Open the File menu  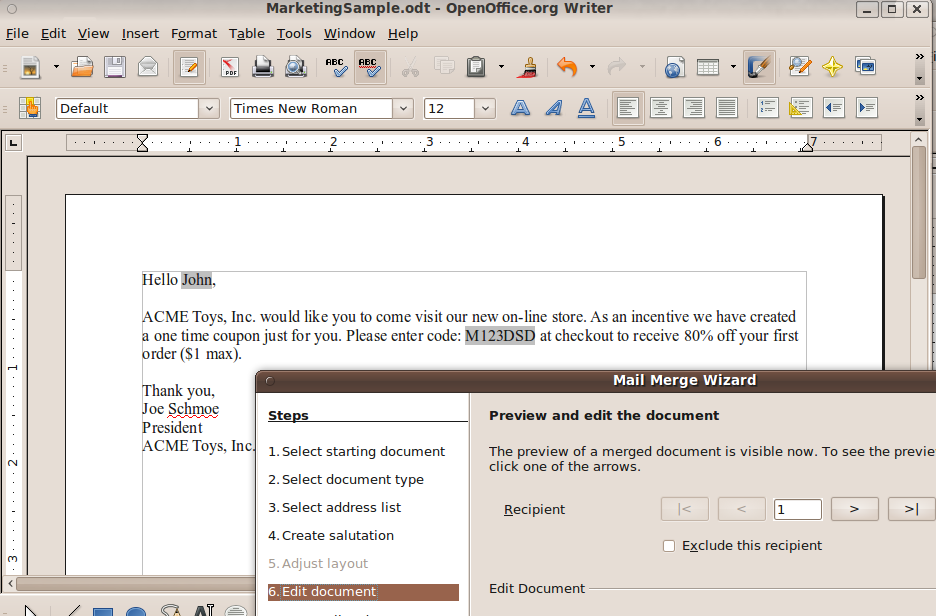17,34
